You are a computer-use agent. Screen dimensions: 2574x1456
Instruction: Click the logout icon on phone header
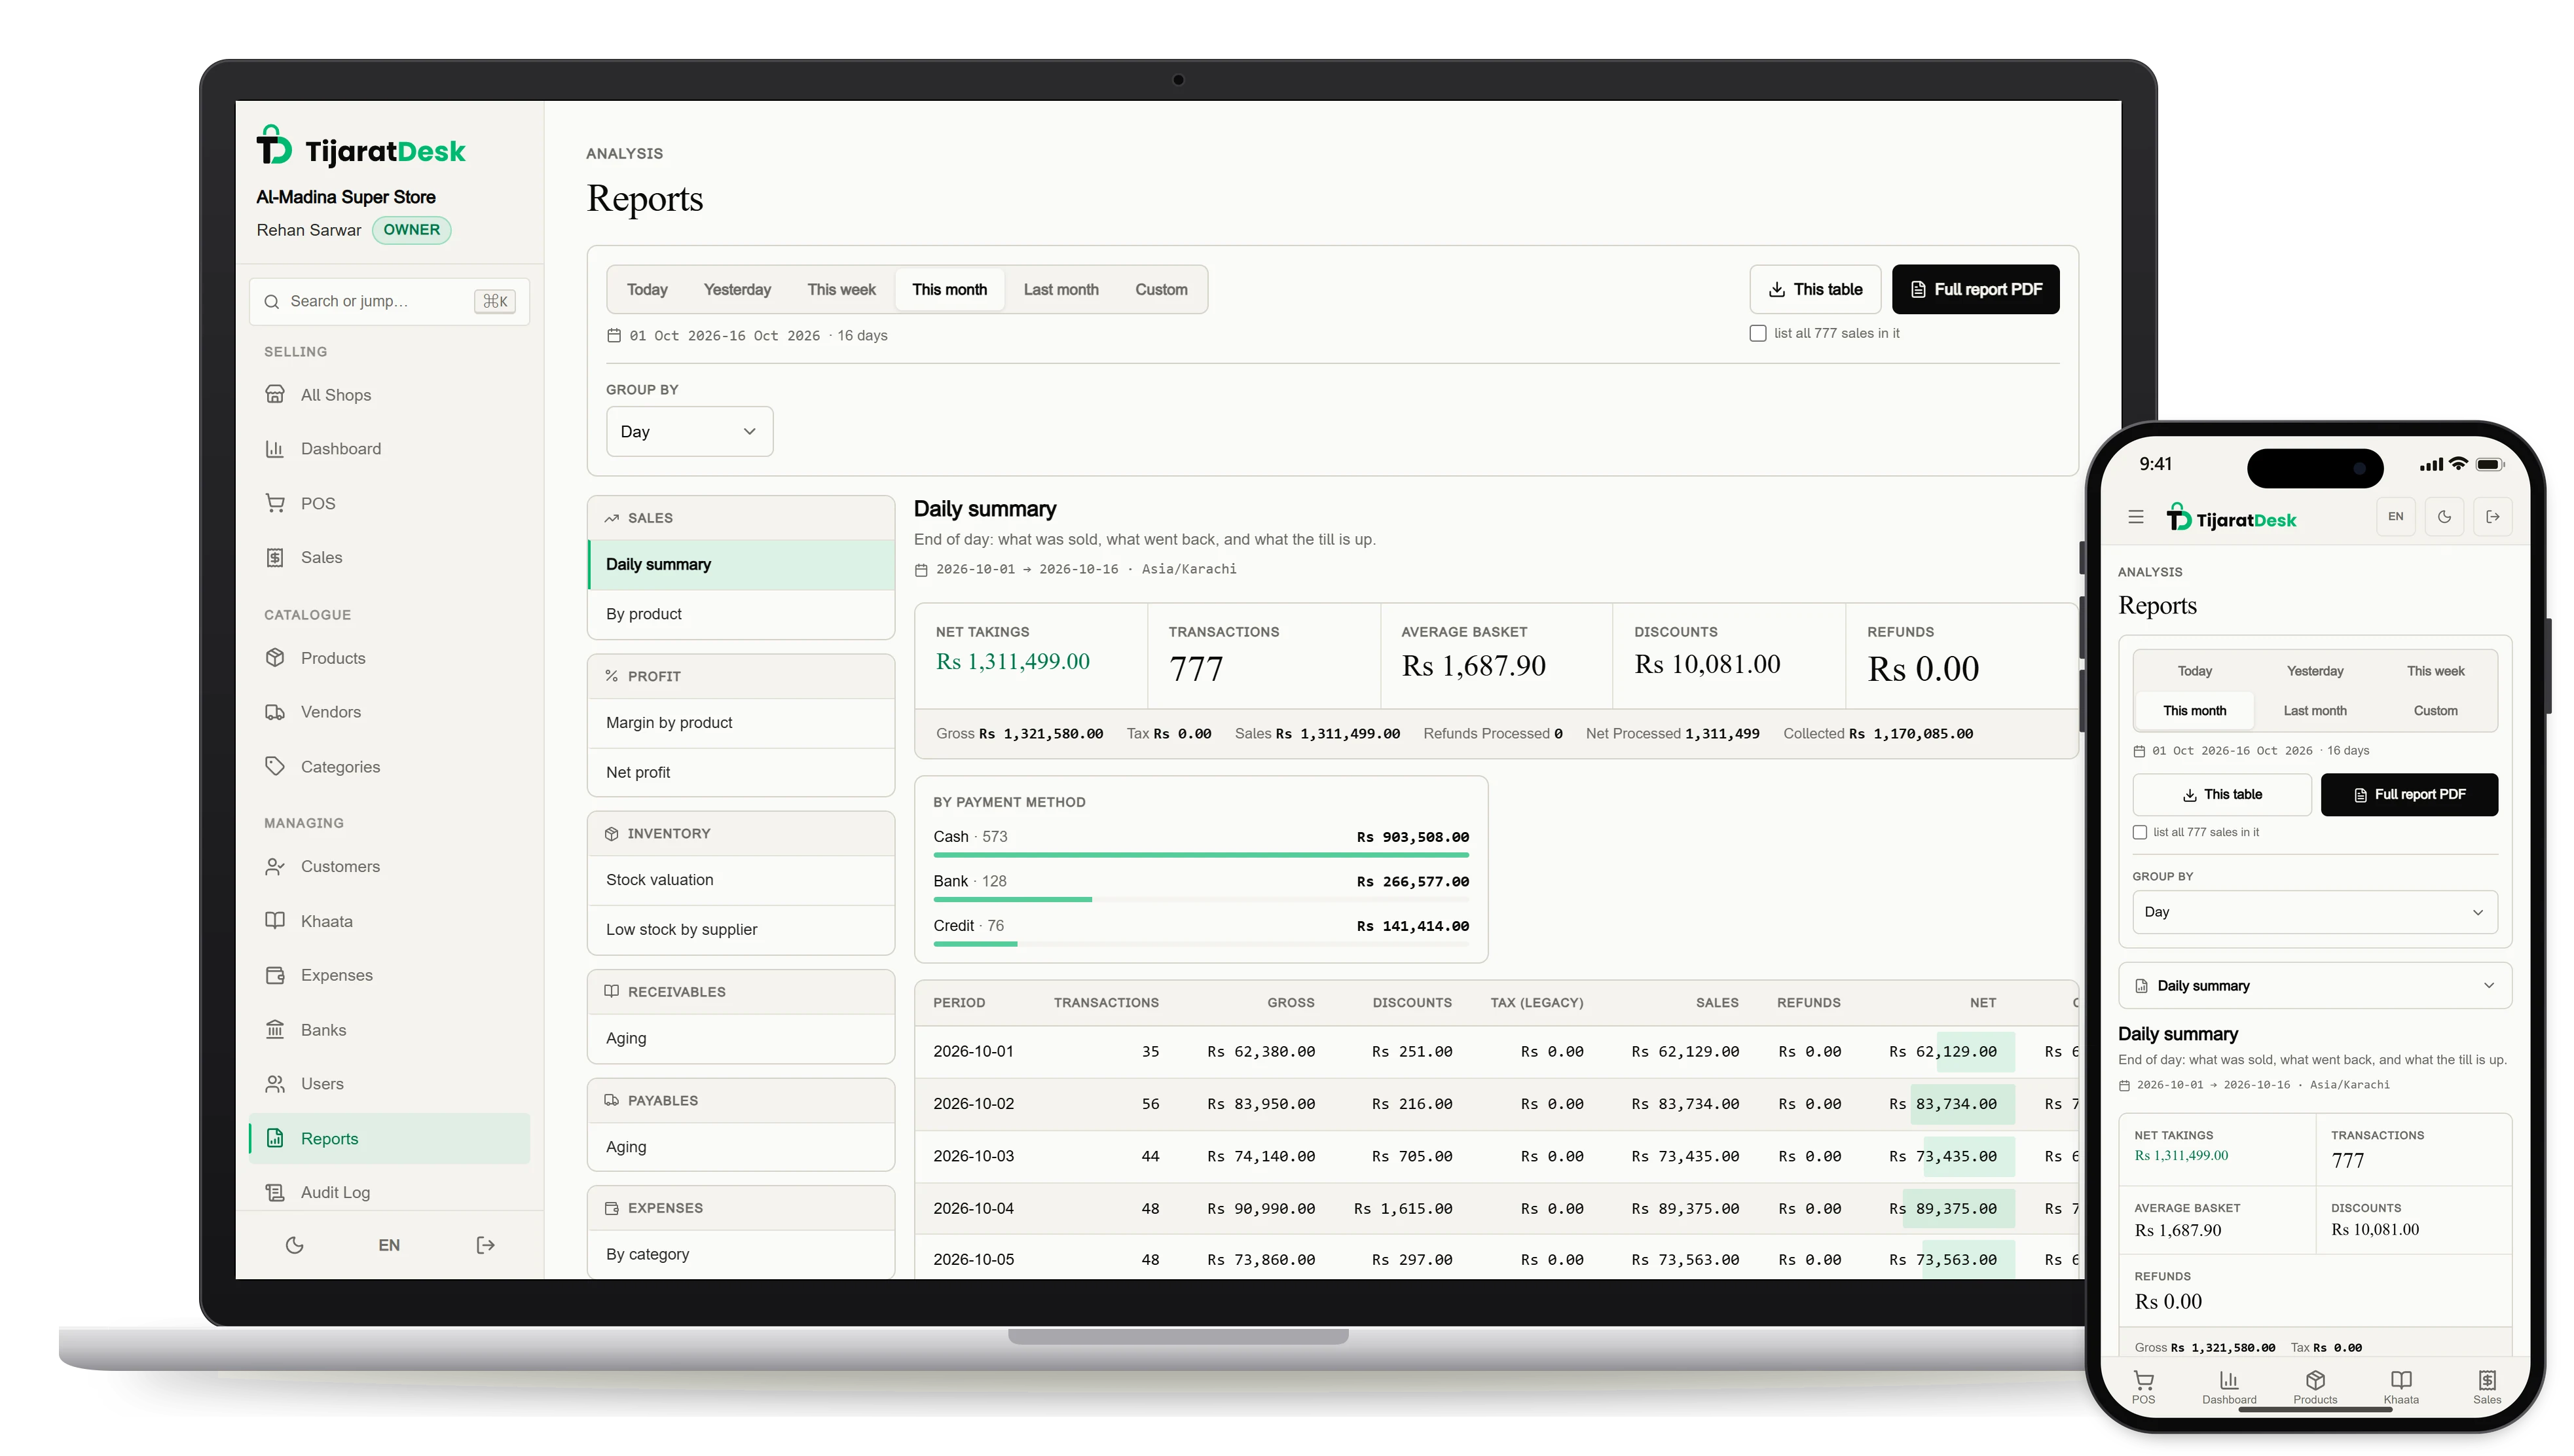(x=2493, y=517)
